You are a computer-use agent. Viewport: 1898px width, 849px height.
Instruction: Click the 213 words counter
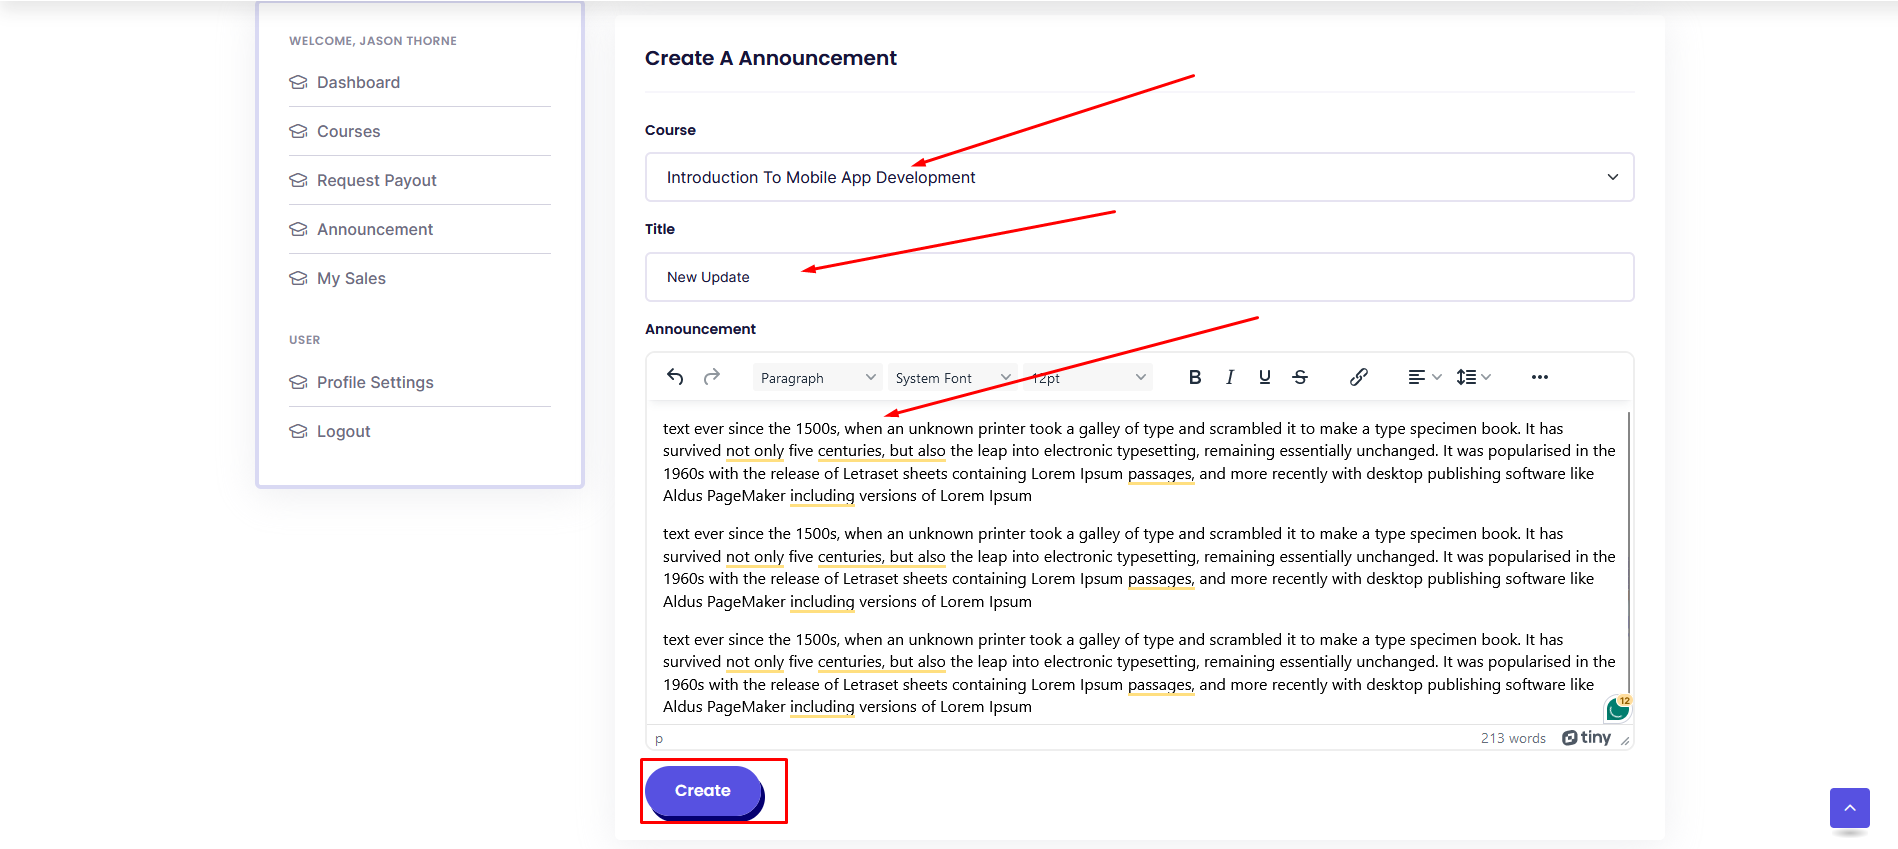tap(1513, 738)
